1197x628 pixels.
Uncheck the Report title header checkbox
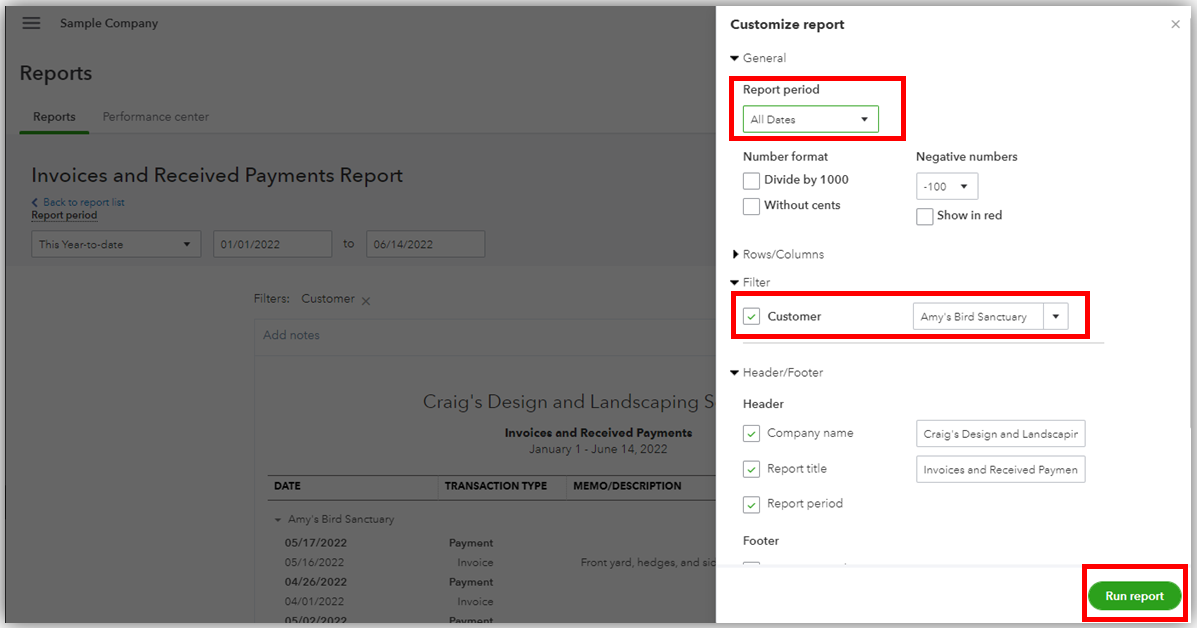pyautogui.click(x=751, y=469)
